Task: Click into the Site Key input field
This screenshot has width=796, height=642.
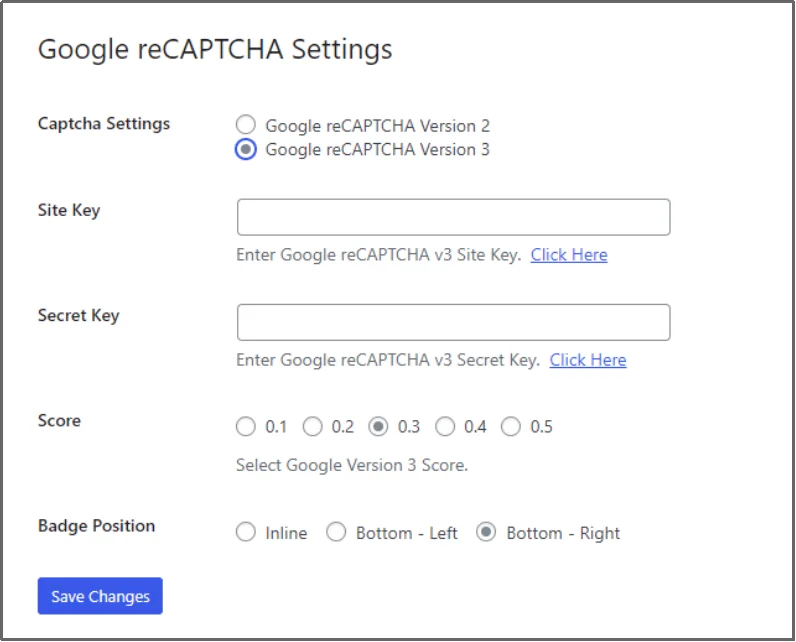Action: [453, 217]
